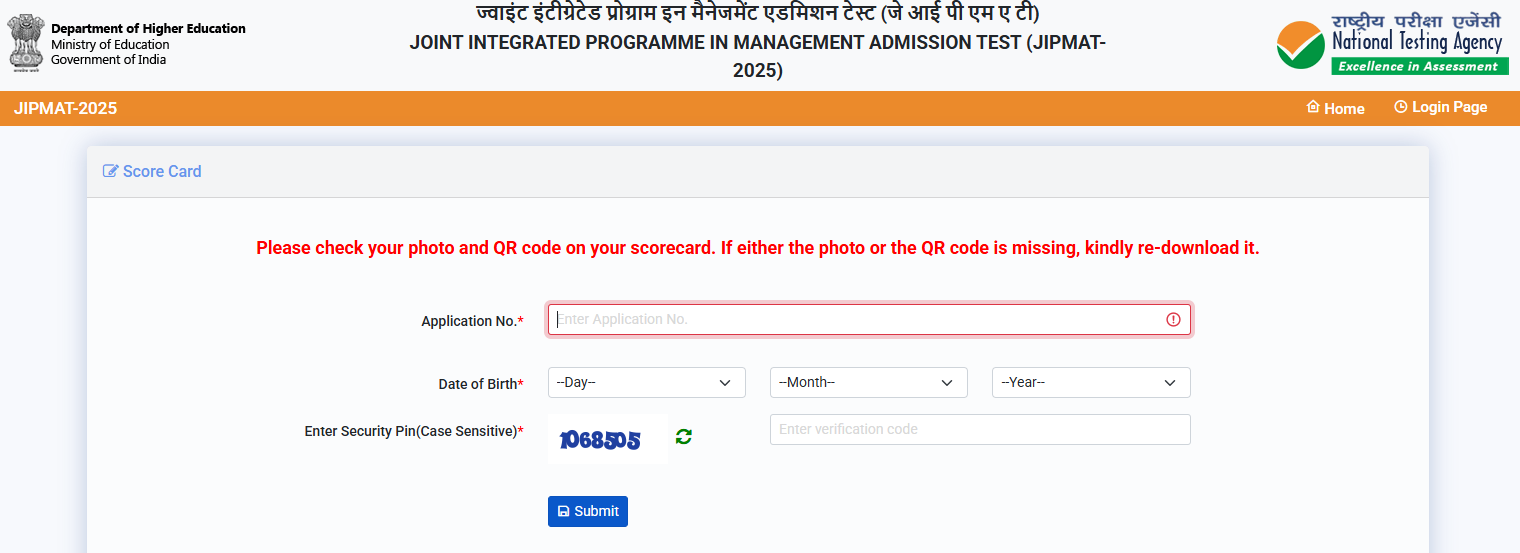Expand the Month dropdown

(868, 382)
